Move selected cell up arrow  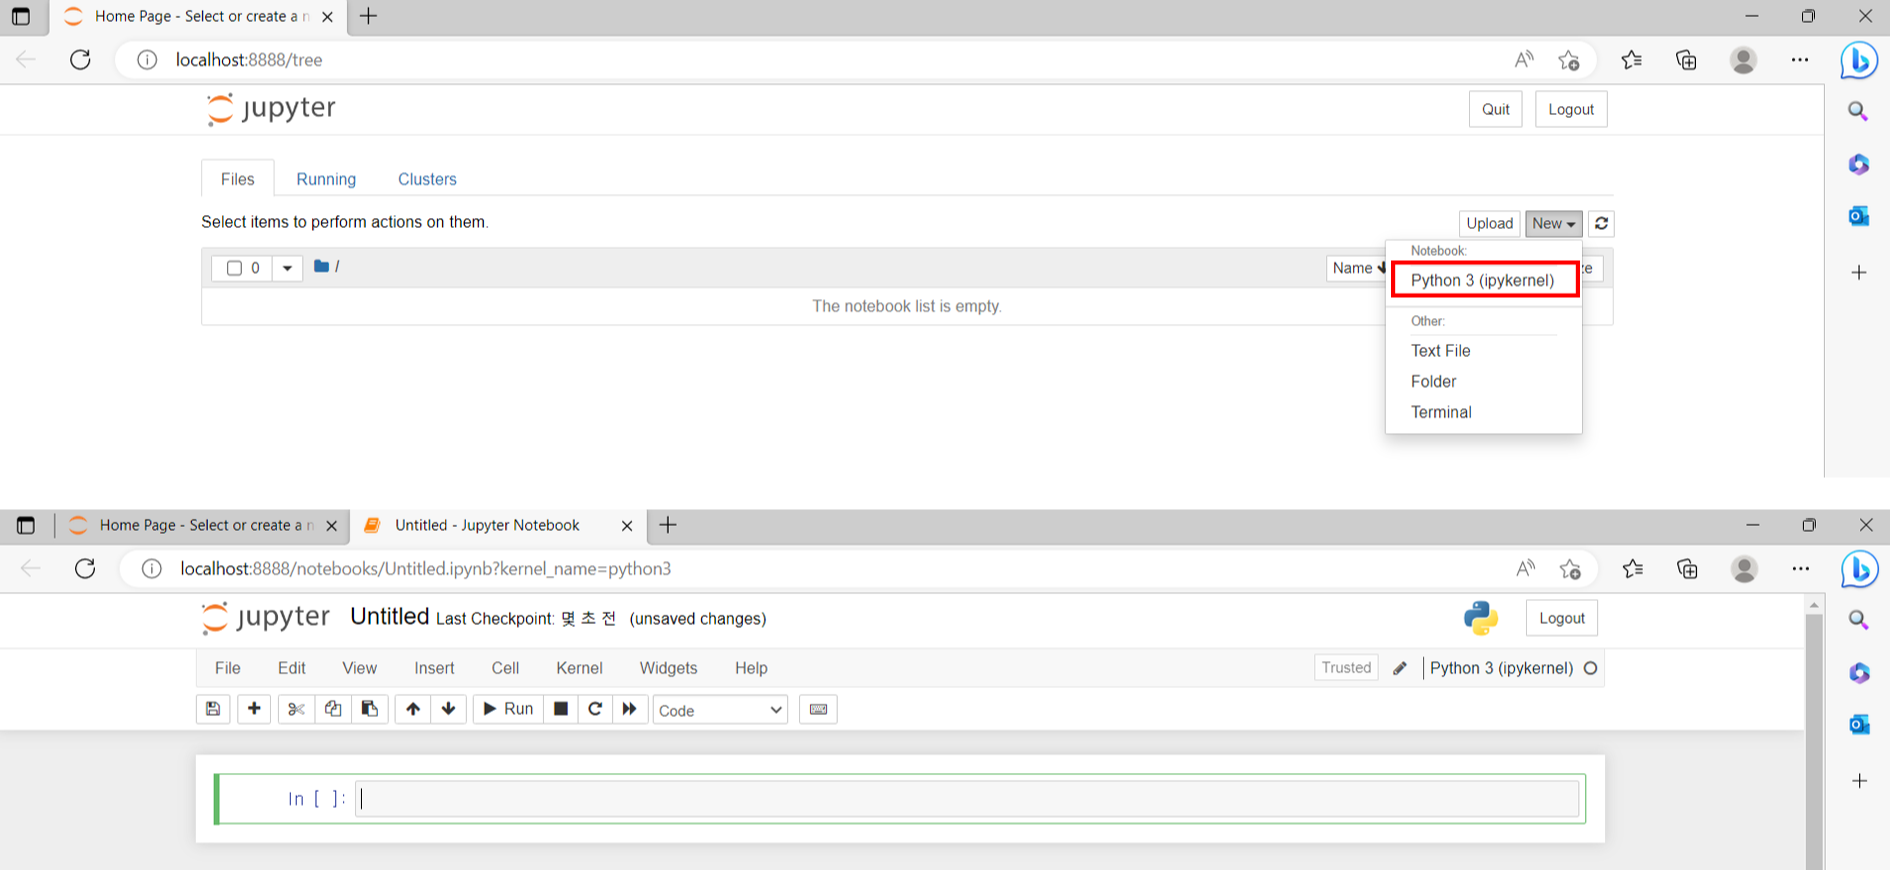(413, 709)
